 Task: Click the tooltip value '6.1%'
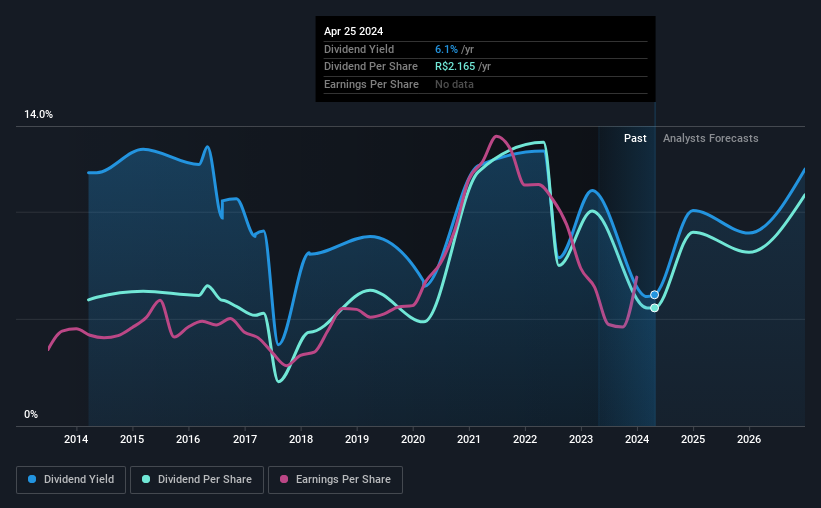pyautogui.click(x=446, y=49)
